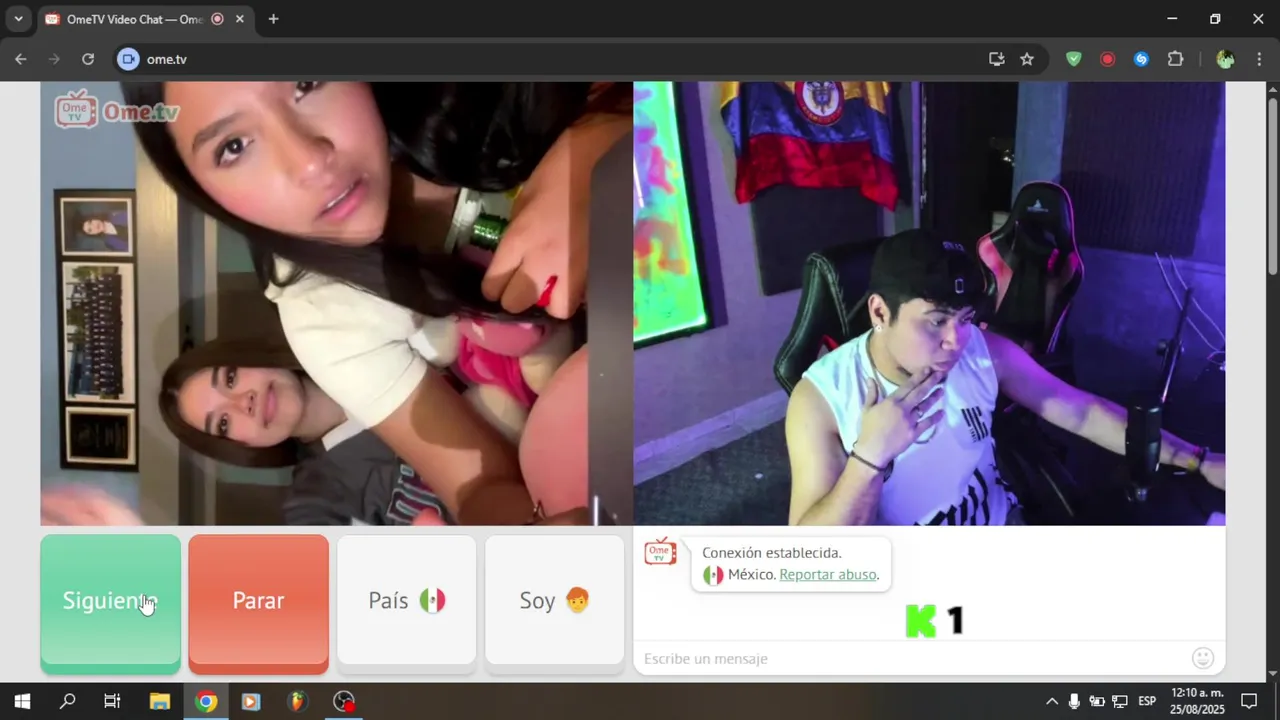Open Task View on the taskbar
Viewport: 1280px width, 720px height.
pos(112,701)
